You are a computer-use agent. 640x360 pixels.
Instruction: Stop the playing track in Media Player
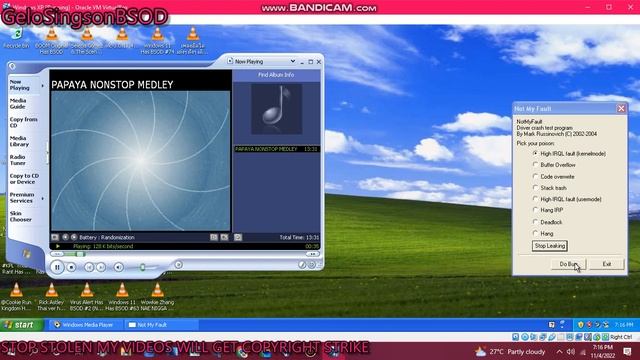pyautogui.click(x=71, y=267)
